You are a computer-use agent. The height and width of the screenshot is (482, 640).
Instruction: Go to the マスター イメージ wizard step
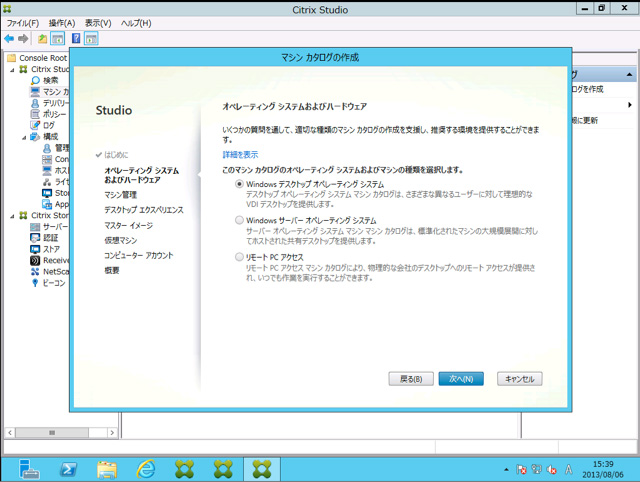(129, 225)
